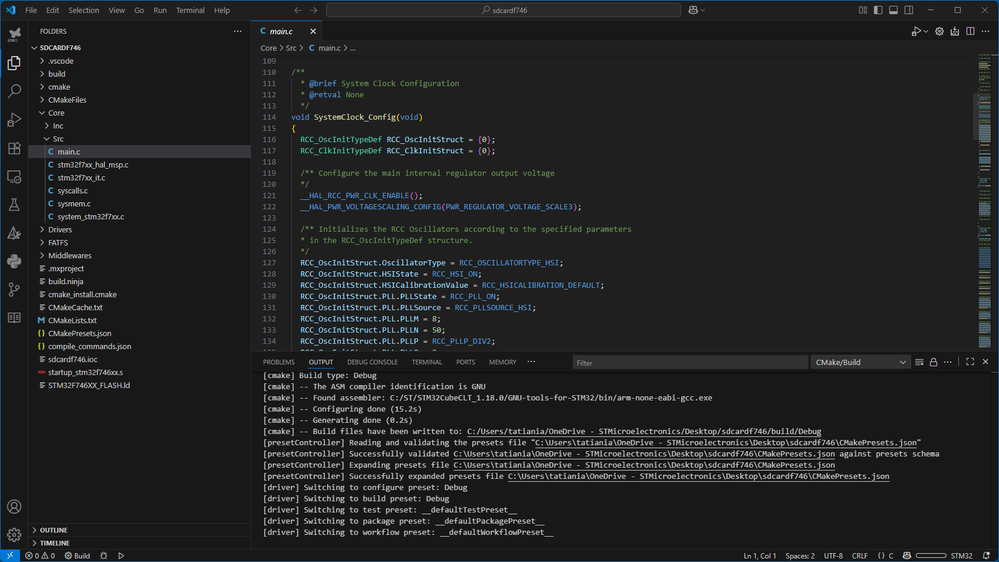Open the Source Control view
This screenshot has width=999, height=562.
[x=14, y=290]
